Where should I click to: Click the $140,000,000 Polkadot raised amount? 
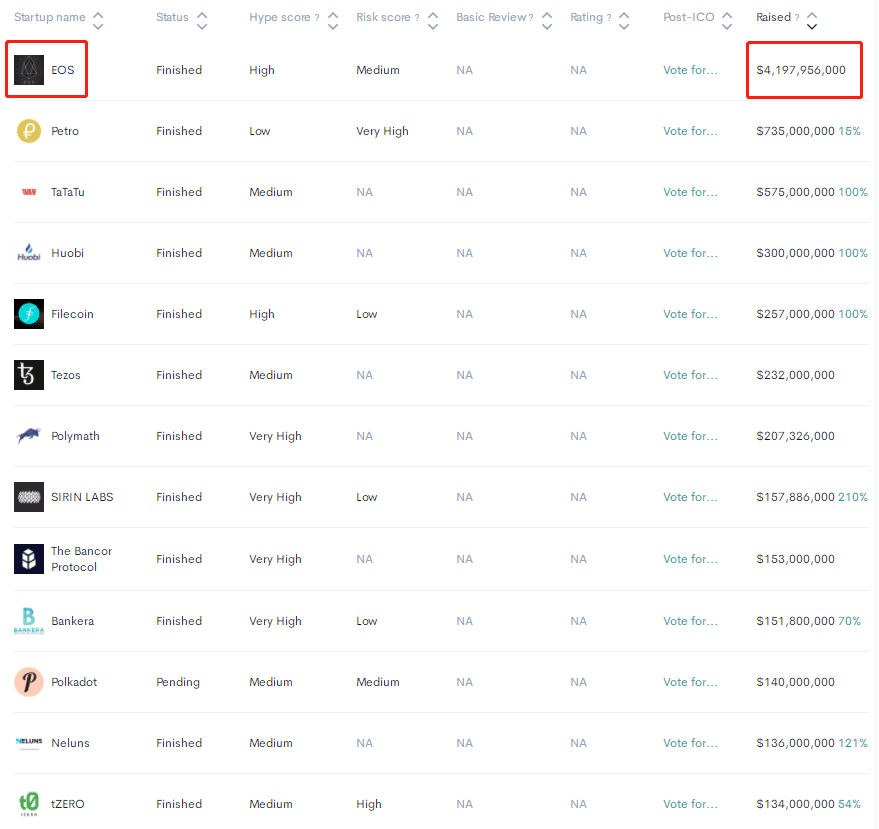[x=795, y=682]
